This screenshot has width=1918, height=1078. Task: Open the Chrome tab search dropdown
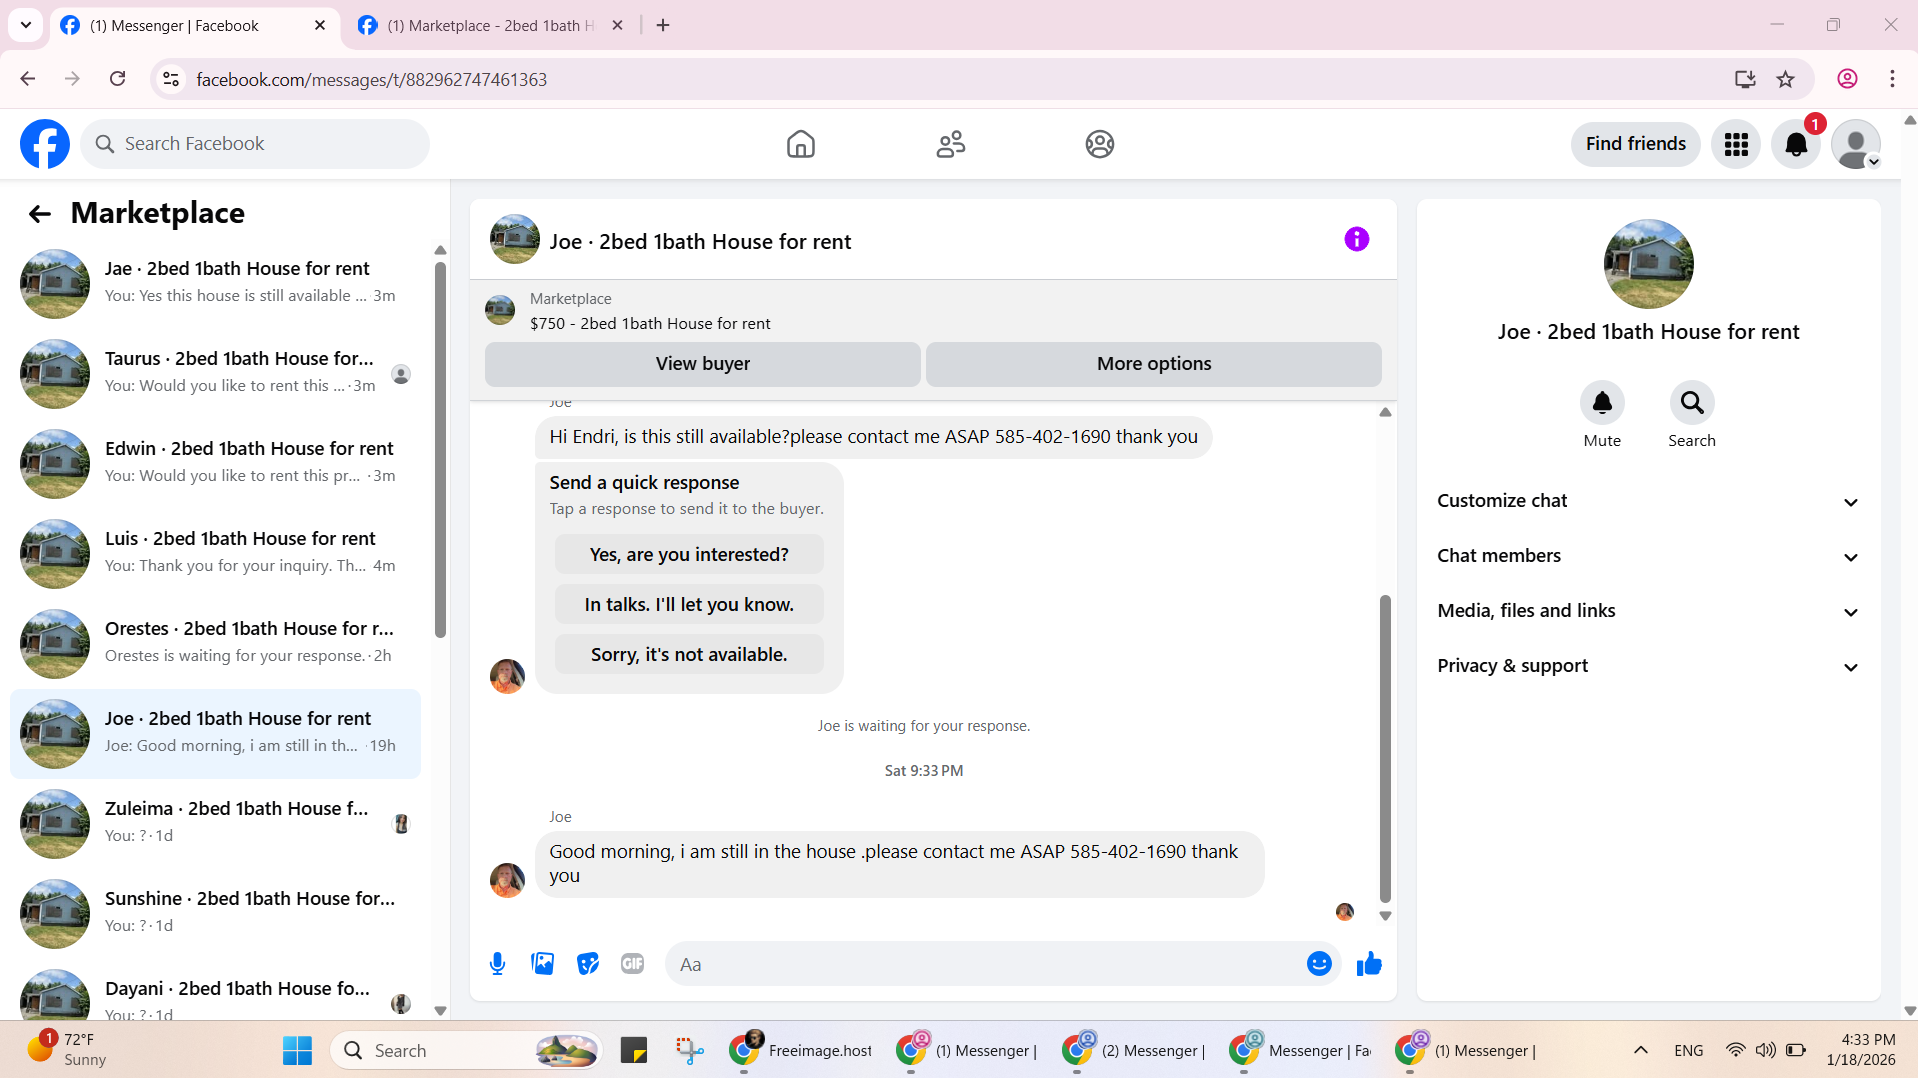[26, 25]
